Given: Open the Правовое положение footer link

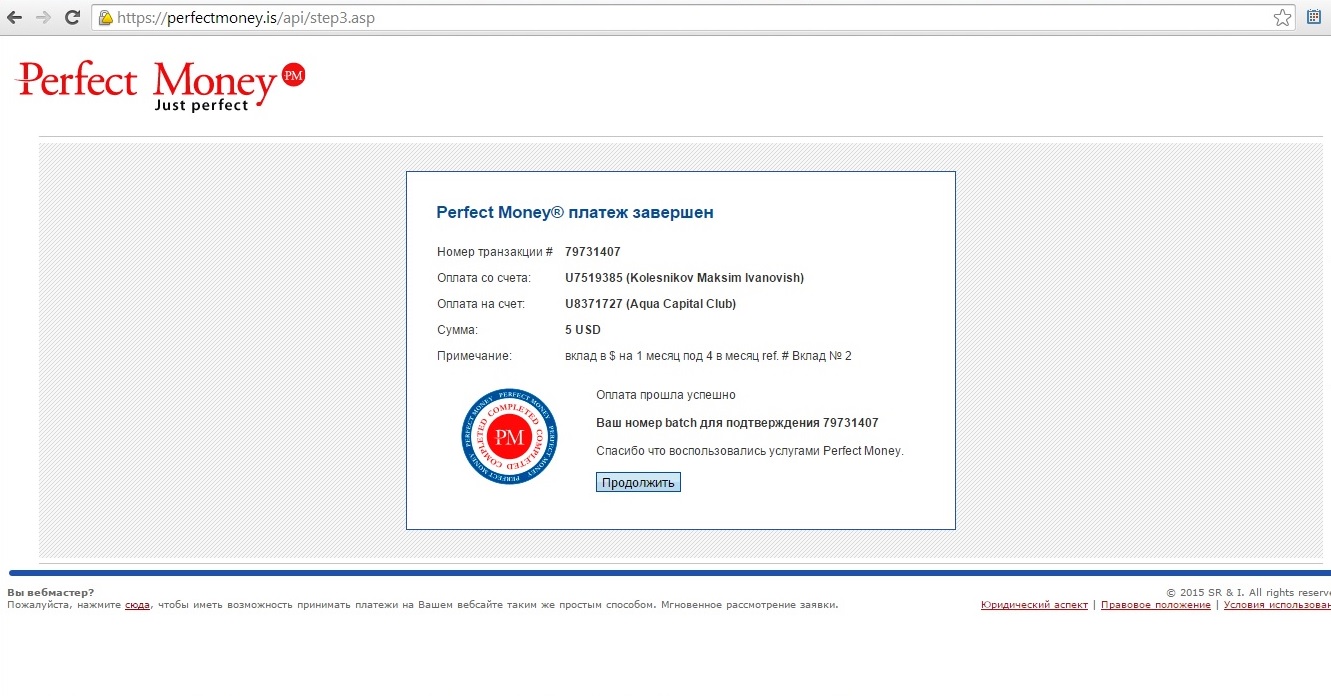Looking at the screenshot, I should click(x=1155, y=605).
